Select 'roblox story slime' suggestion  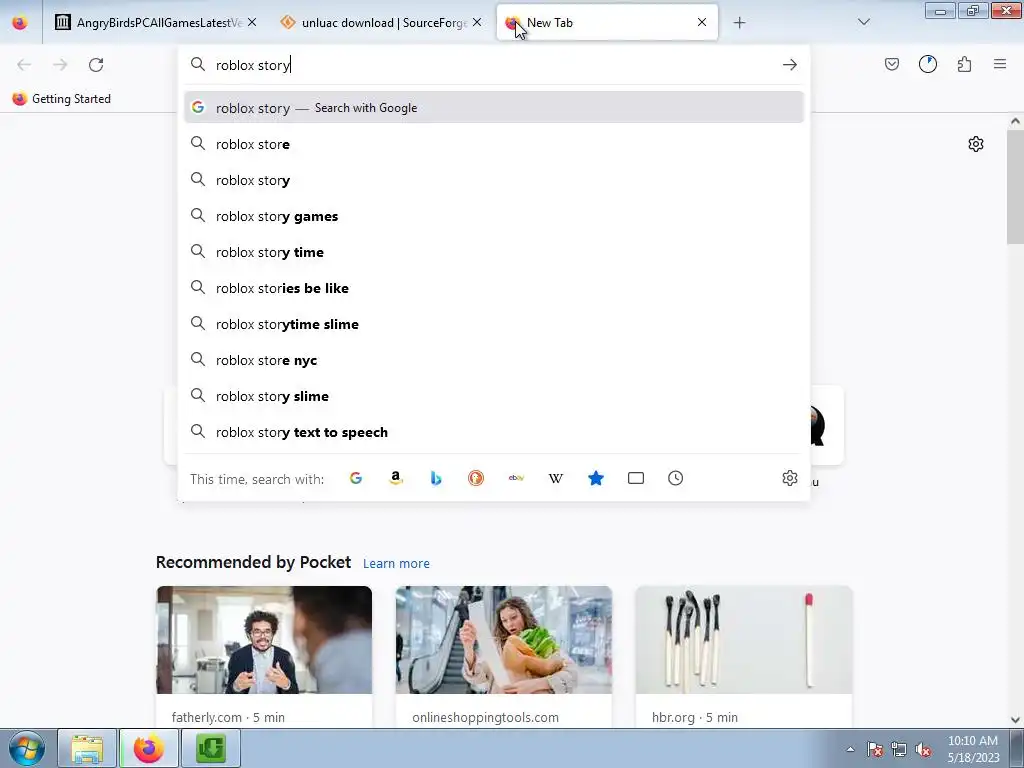point(494,396)
